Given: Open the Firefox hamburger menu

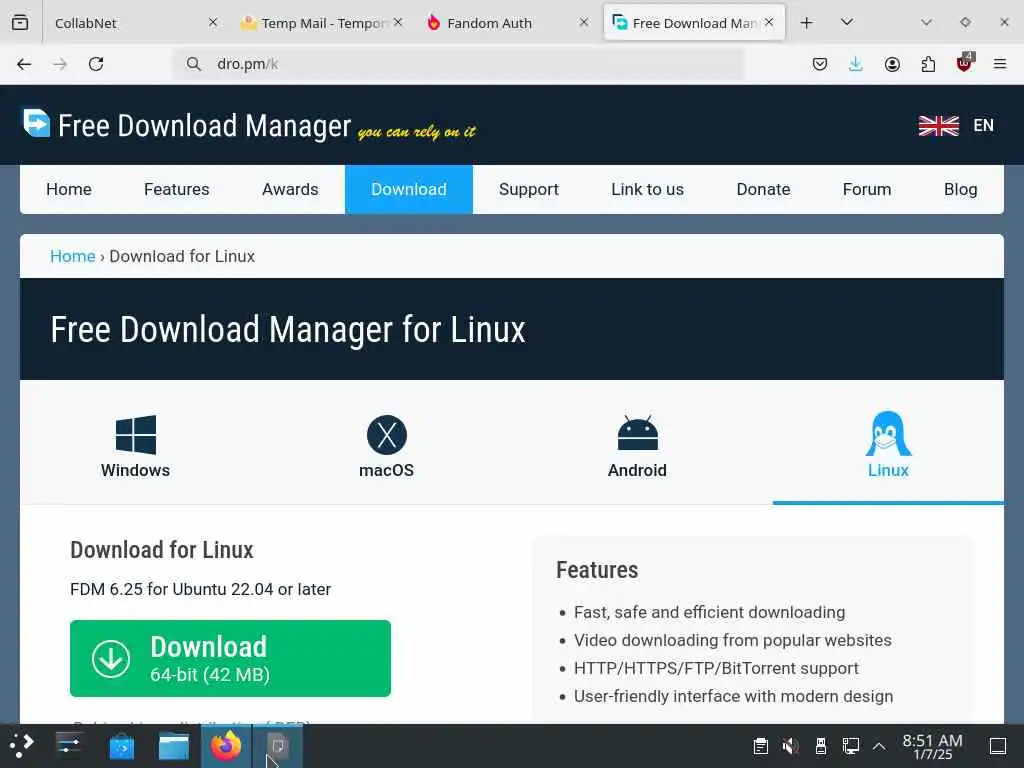Looking at the screenshot, I should (x=1000, y=64).
